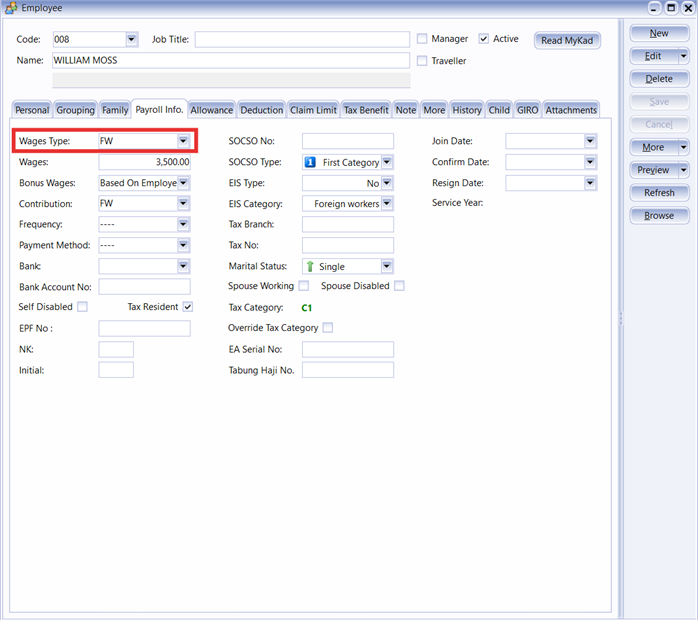This screenshot has width=698, height=620.
Task: Click the panel splitter handle beside buttons
Action: (620, 318)
